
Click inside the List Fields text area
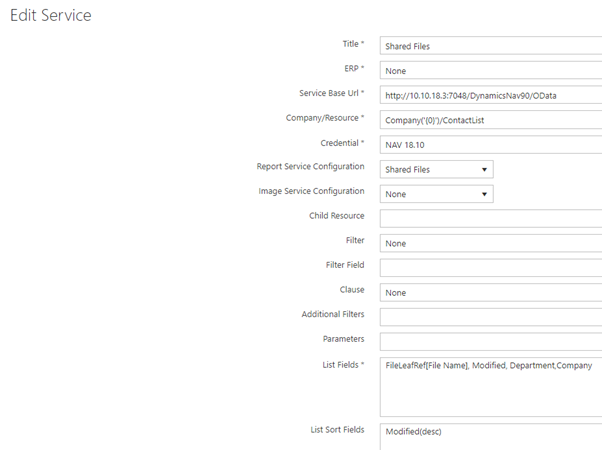(x=490, y=386)
